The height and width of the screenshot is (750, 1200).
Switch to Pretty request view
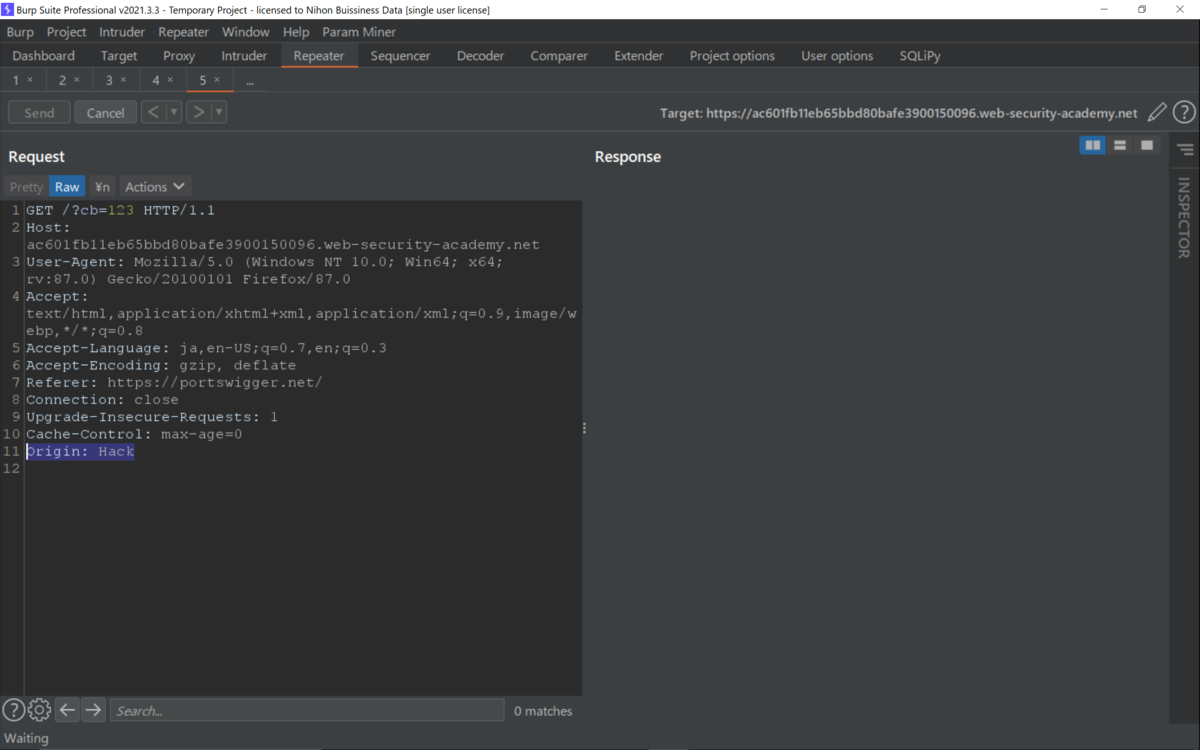(x=26, y=187)
